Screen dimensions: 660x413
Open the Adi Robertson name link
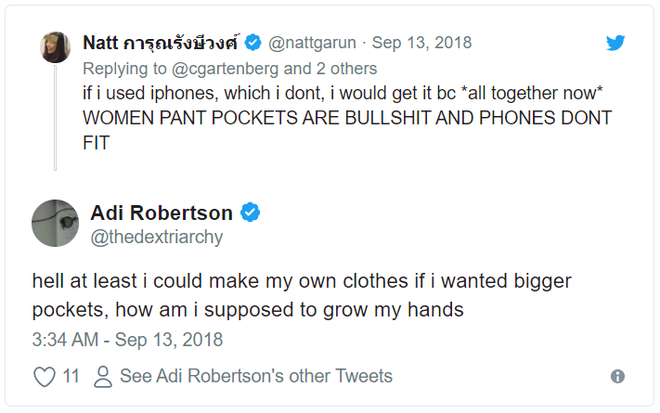[161, 212]
